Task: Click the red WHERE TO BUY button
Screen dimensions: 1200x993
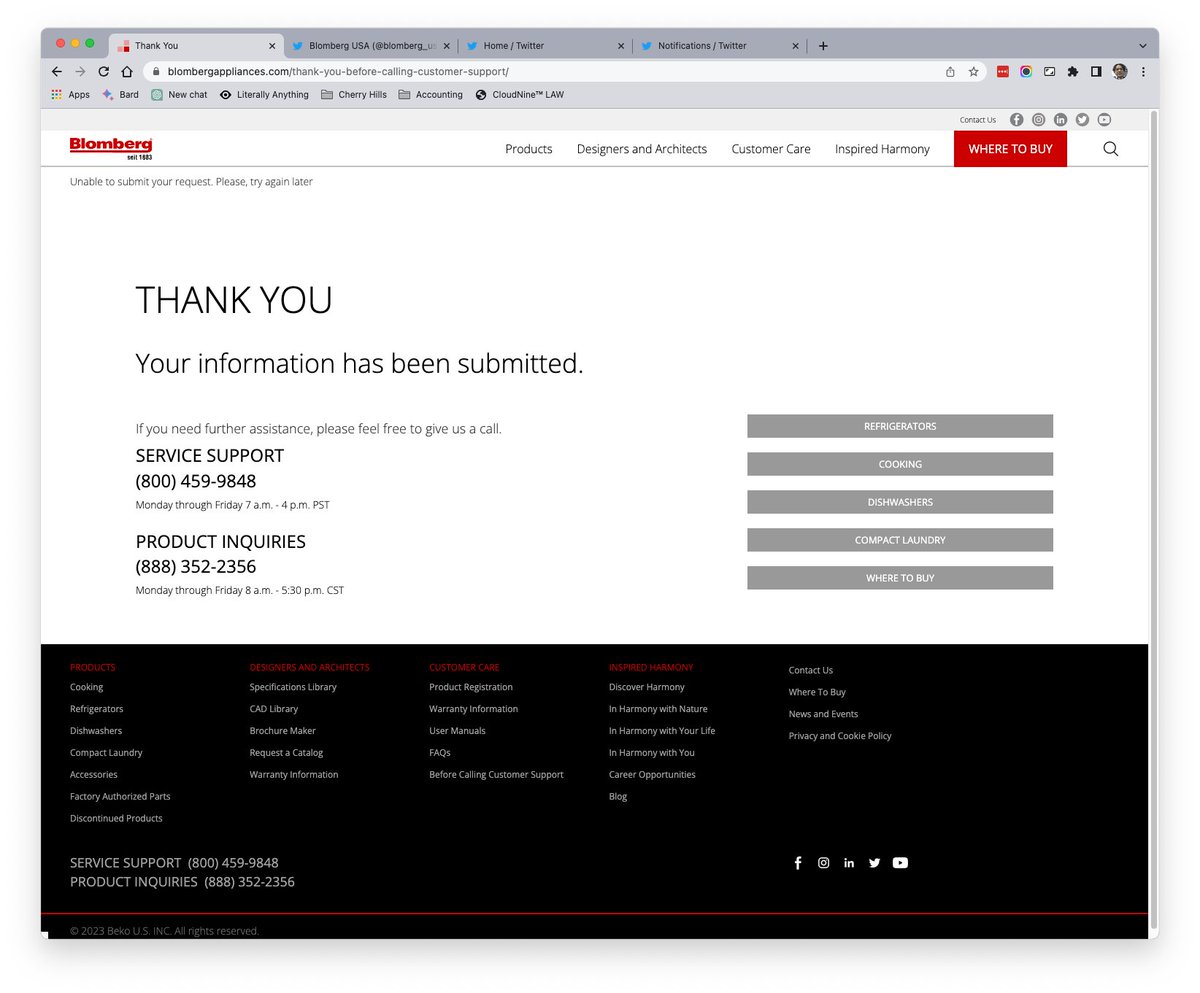Action: point(1010,149)
